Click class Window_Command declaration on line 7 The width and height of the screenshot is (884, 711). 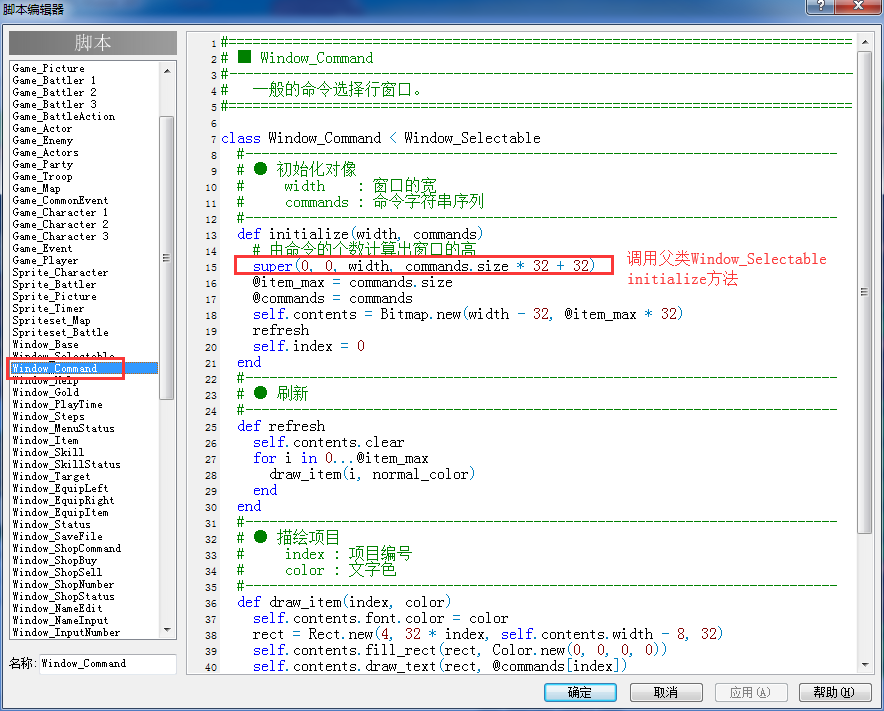(x=381, y=138)
